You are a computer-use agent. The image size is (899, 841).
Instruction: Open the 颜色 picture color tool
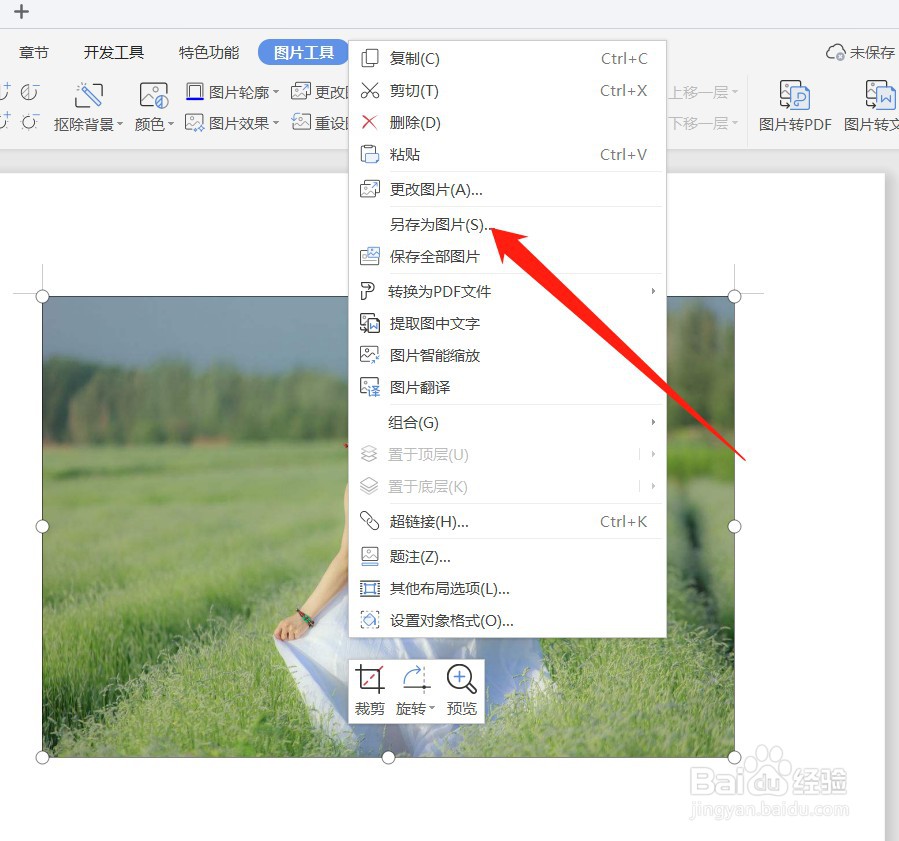147,125
